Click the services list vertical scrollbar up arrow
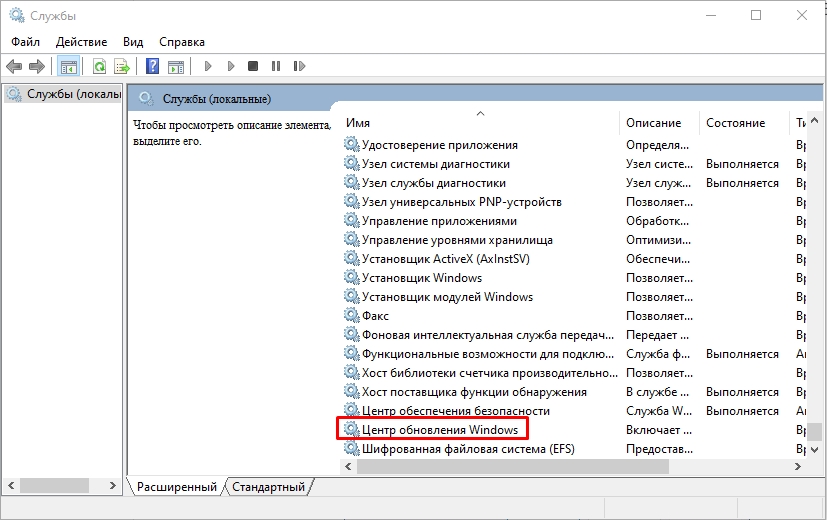 tap(814, 121)
